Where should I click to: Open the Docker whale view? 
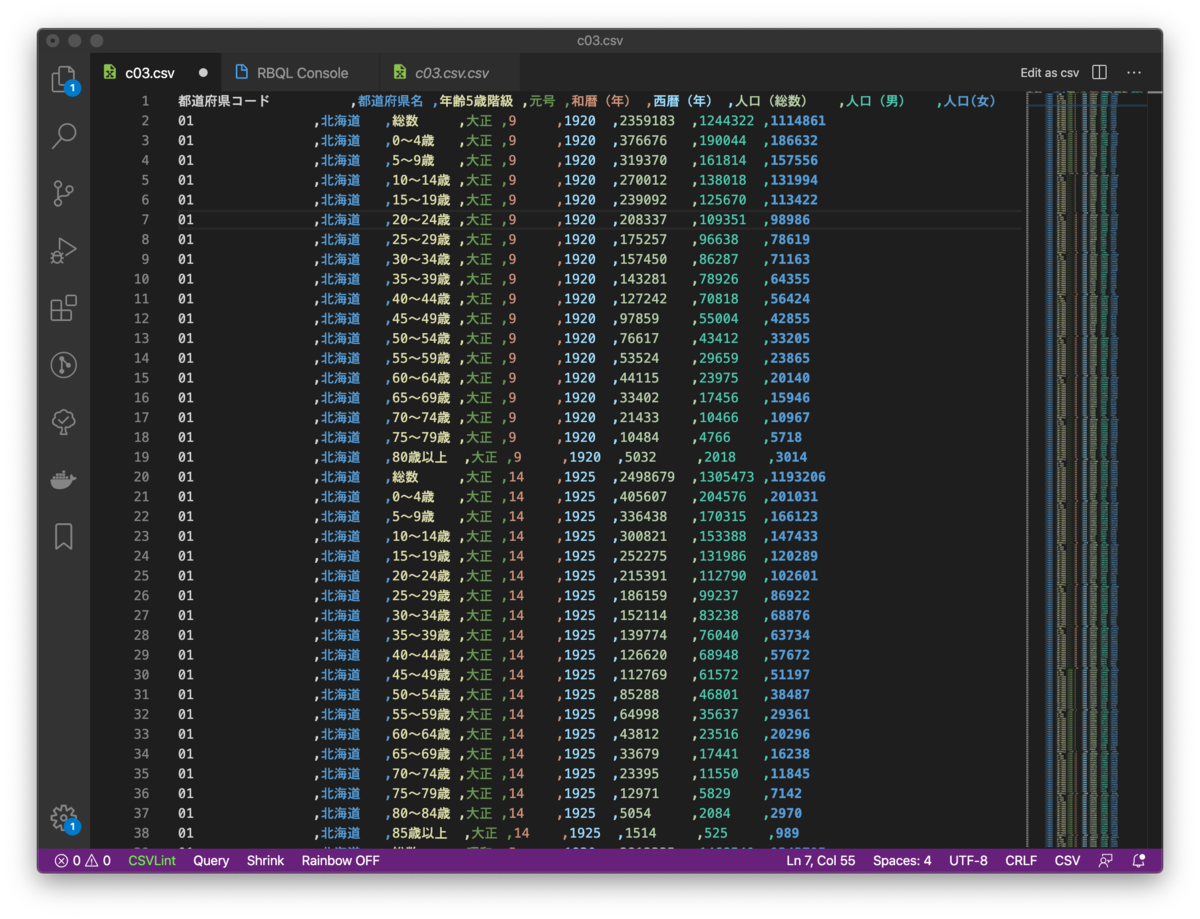point(64,481)
